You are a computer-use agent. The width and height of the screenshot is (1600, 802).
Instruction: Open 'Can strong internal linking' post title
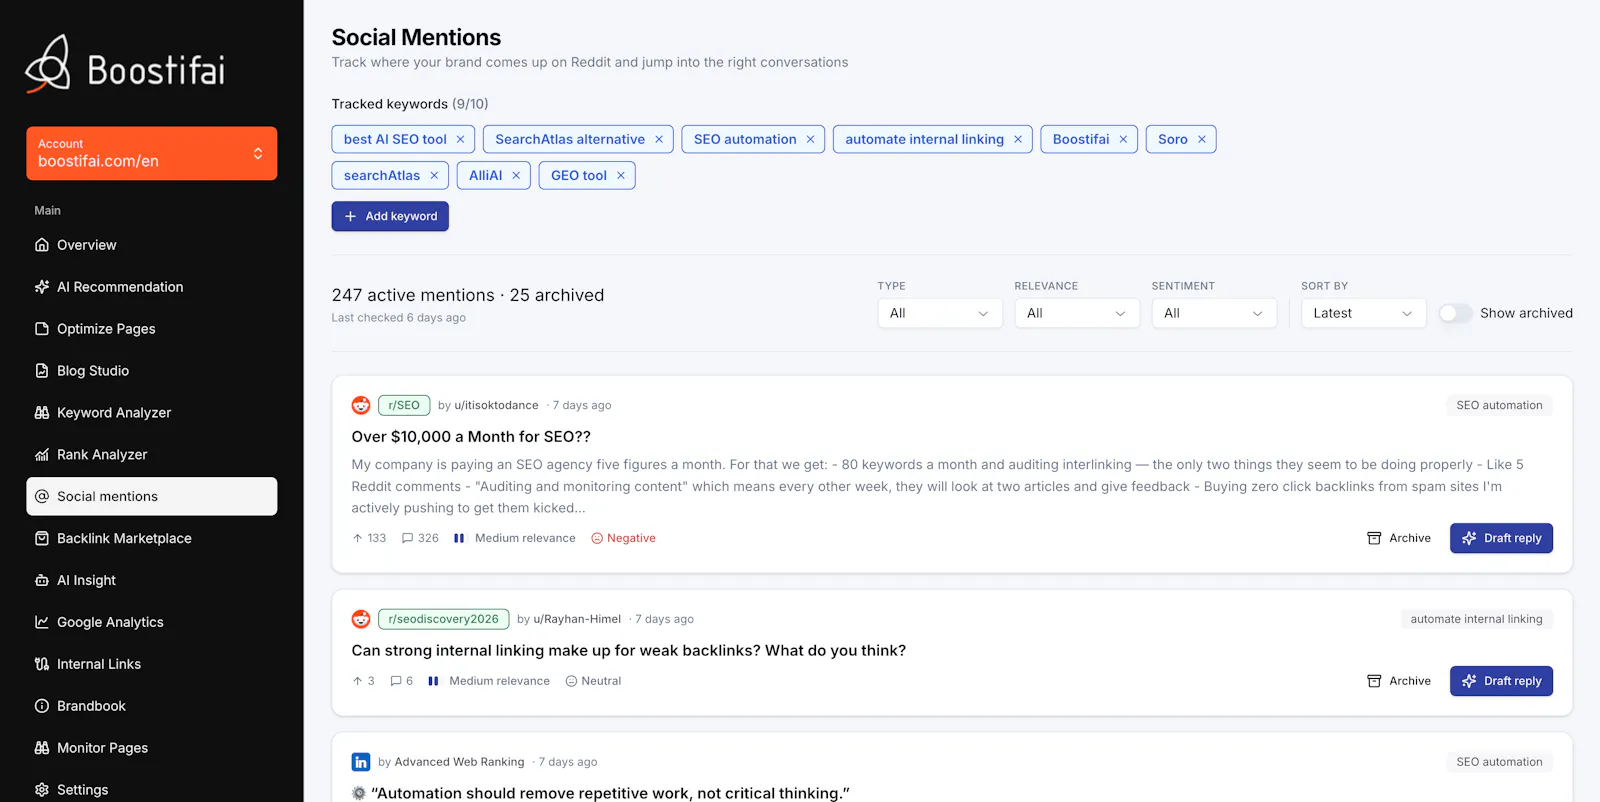click(x=629, y=651)
